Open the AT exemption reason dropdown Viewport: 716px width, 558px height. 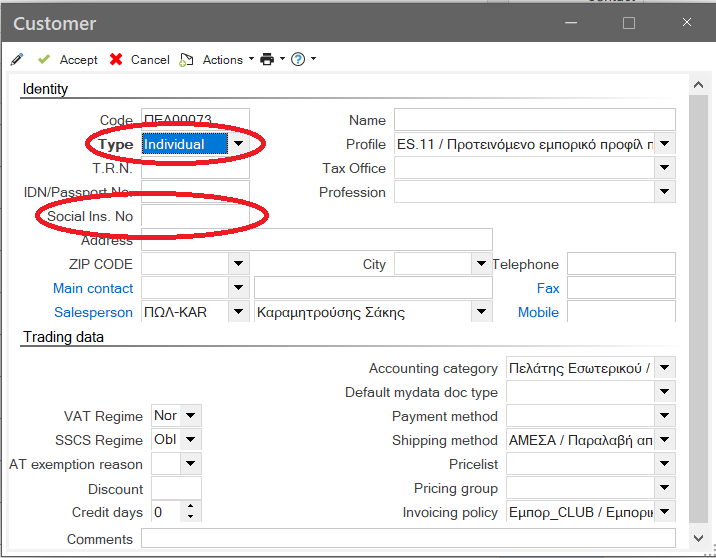point(191,463)
